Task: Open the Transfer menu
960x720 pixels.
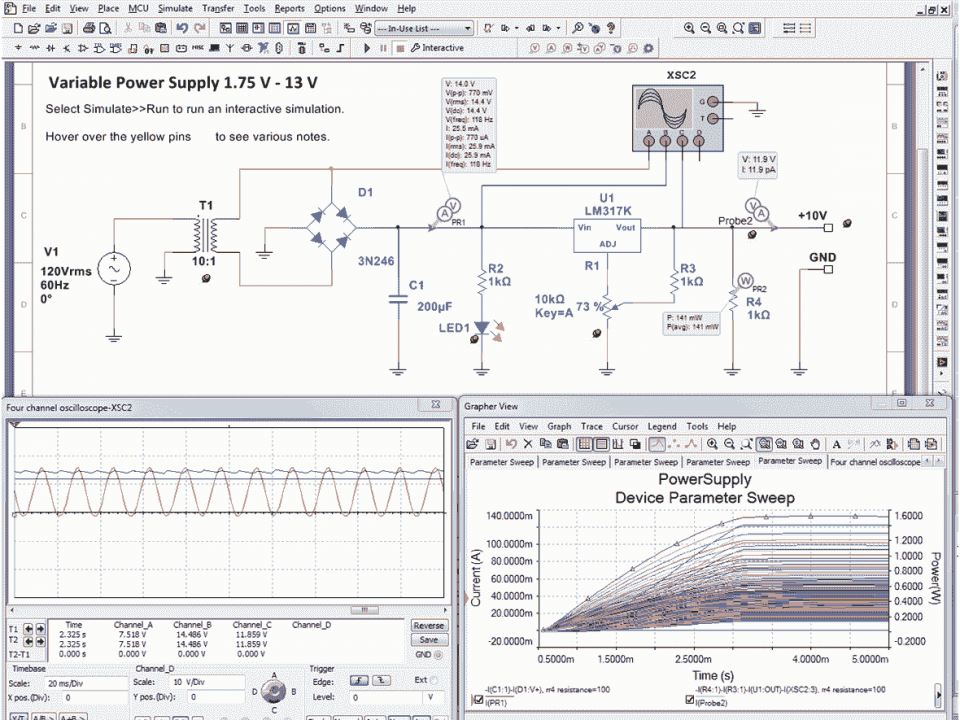Action: pos(218,9)
